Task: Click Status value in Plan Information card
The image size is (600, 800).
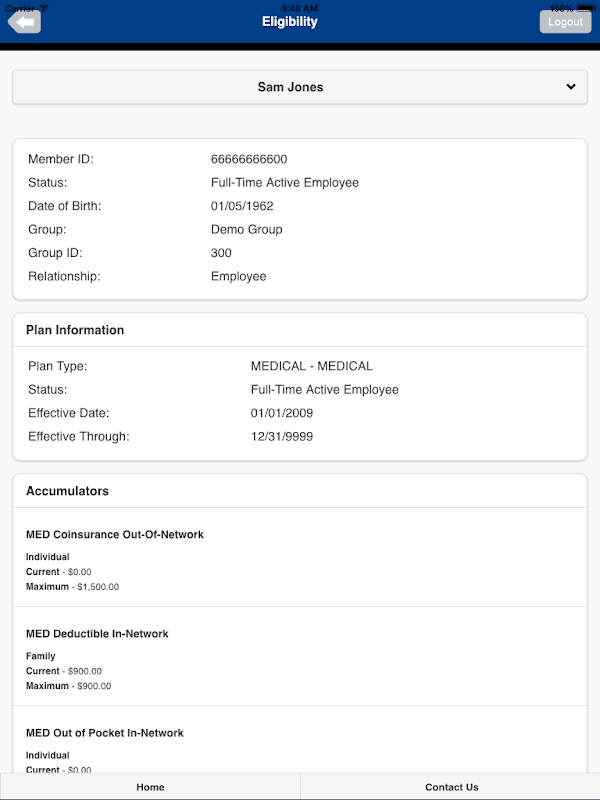Action: coord(324,390)
